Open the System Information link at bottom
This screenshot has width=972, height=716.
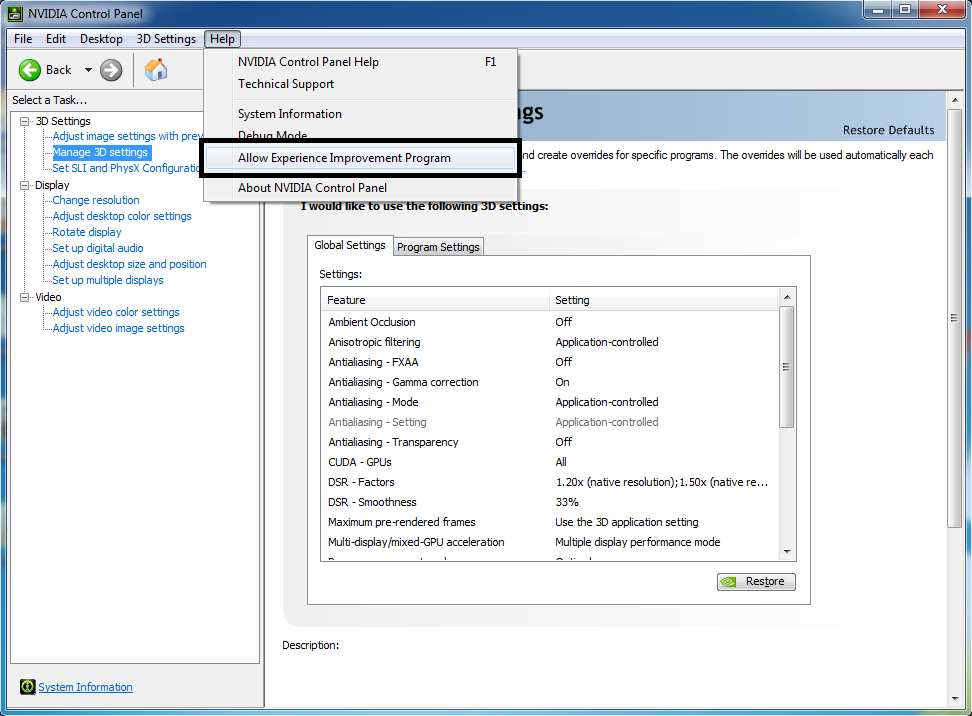tap(86, 687)
